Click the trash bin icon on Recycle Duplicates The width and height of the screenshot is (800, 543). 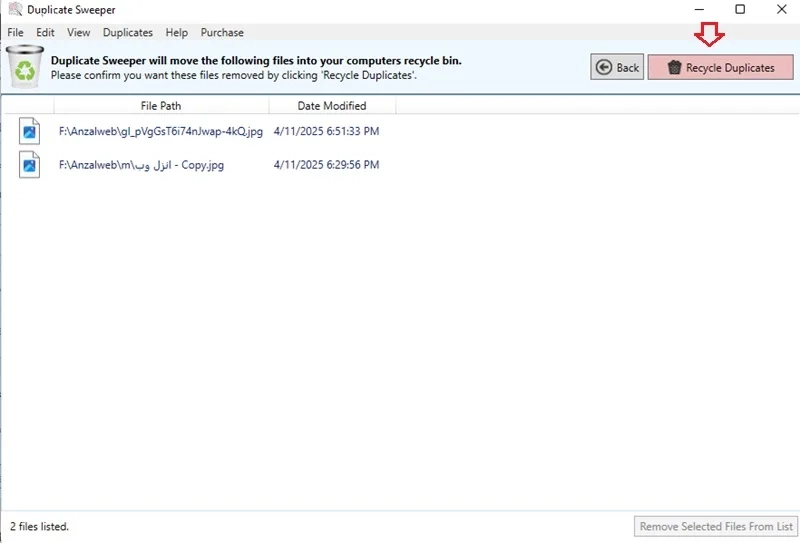point(674,67)
